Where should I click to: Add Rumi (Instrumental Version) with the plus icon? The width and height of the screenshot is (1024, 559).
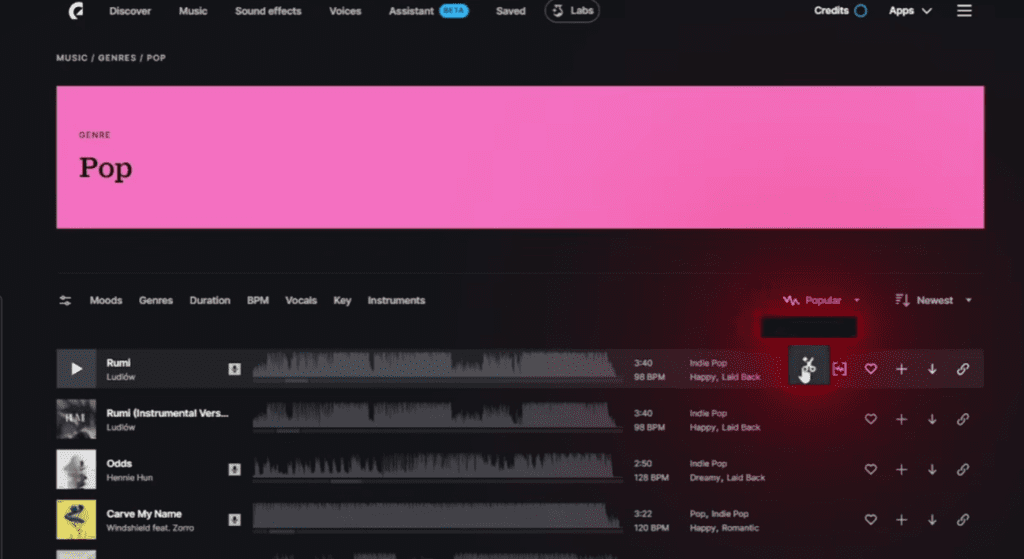901,419
